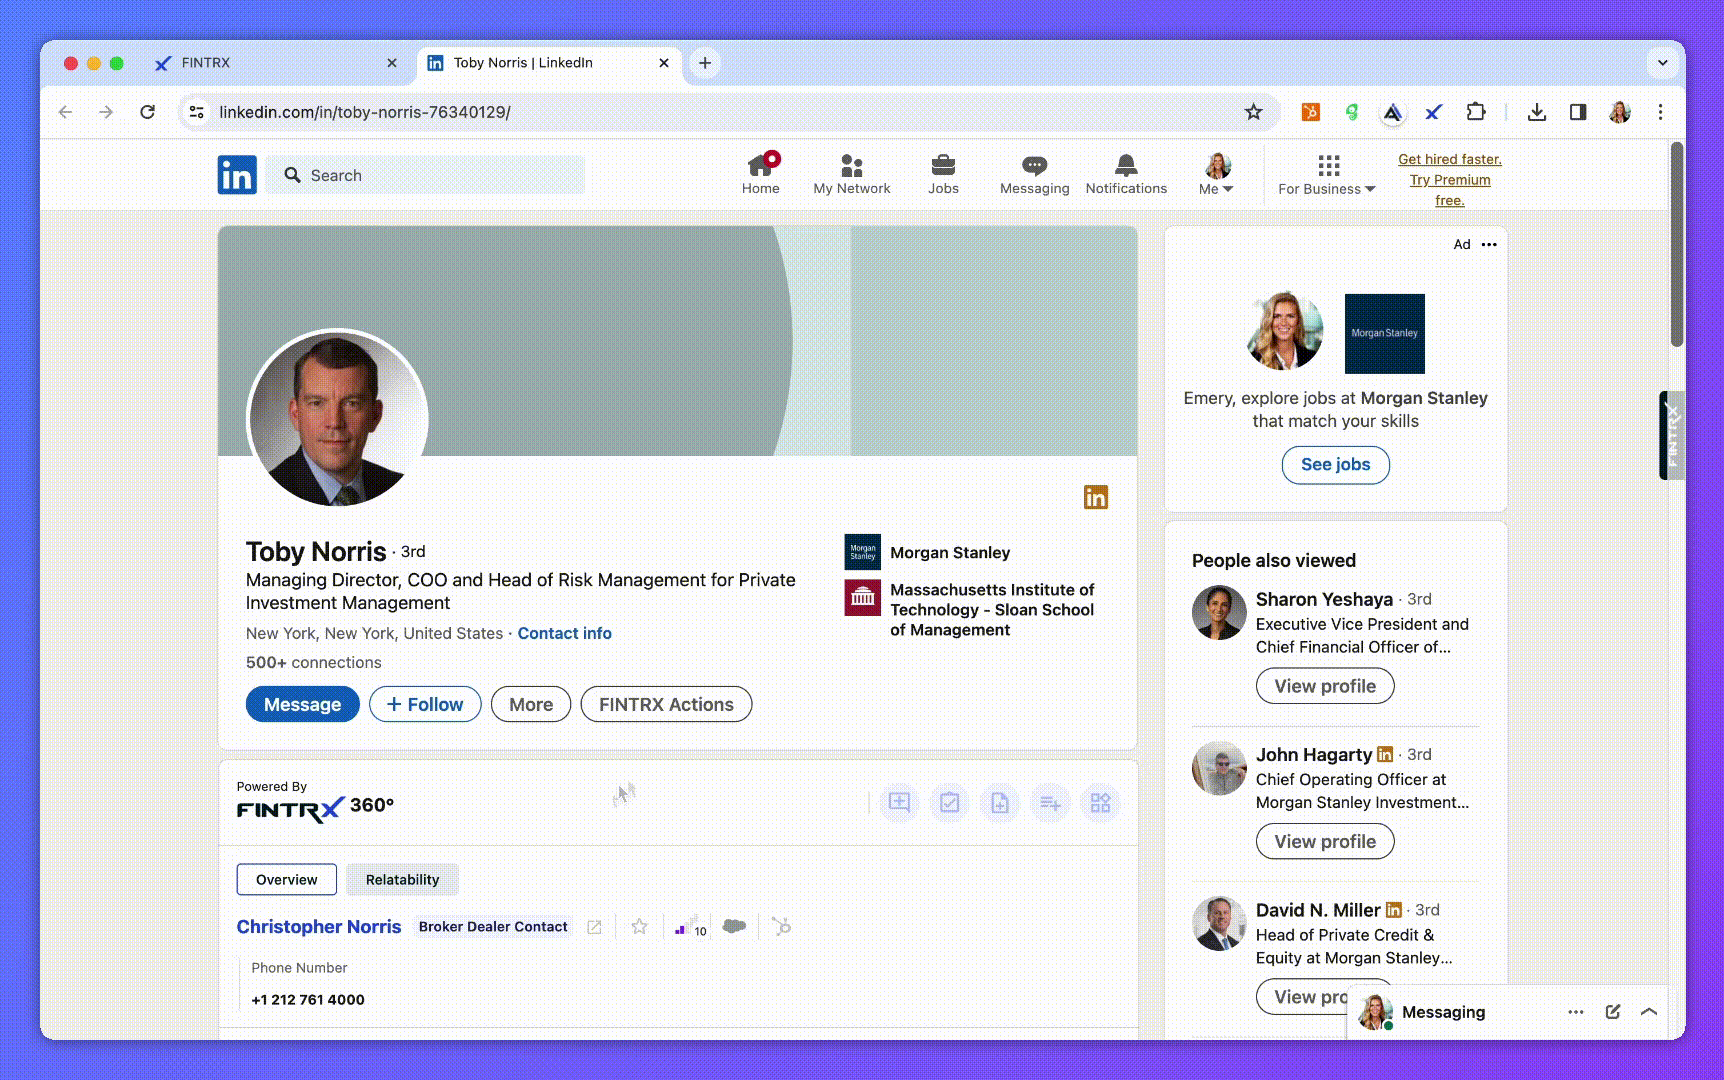The height and width of the screenshot is (1080, 1724).
Task: Open the More actions button
Action: pyautogui.click(x=531, y=704)
